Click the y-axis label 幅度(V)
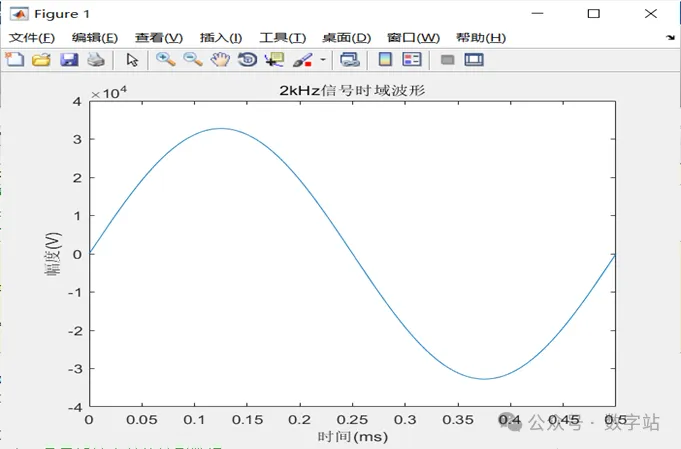Screen dimensions: 681x449 (x=53, y=254)
